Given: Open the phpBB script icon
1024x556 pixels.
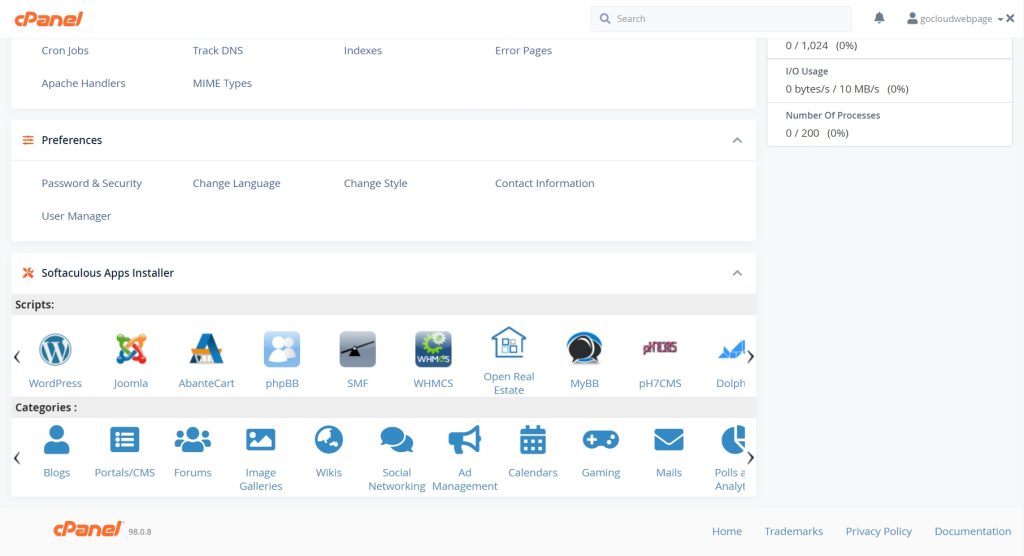Looking at the screenshot, I should coord(282,349).
